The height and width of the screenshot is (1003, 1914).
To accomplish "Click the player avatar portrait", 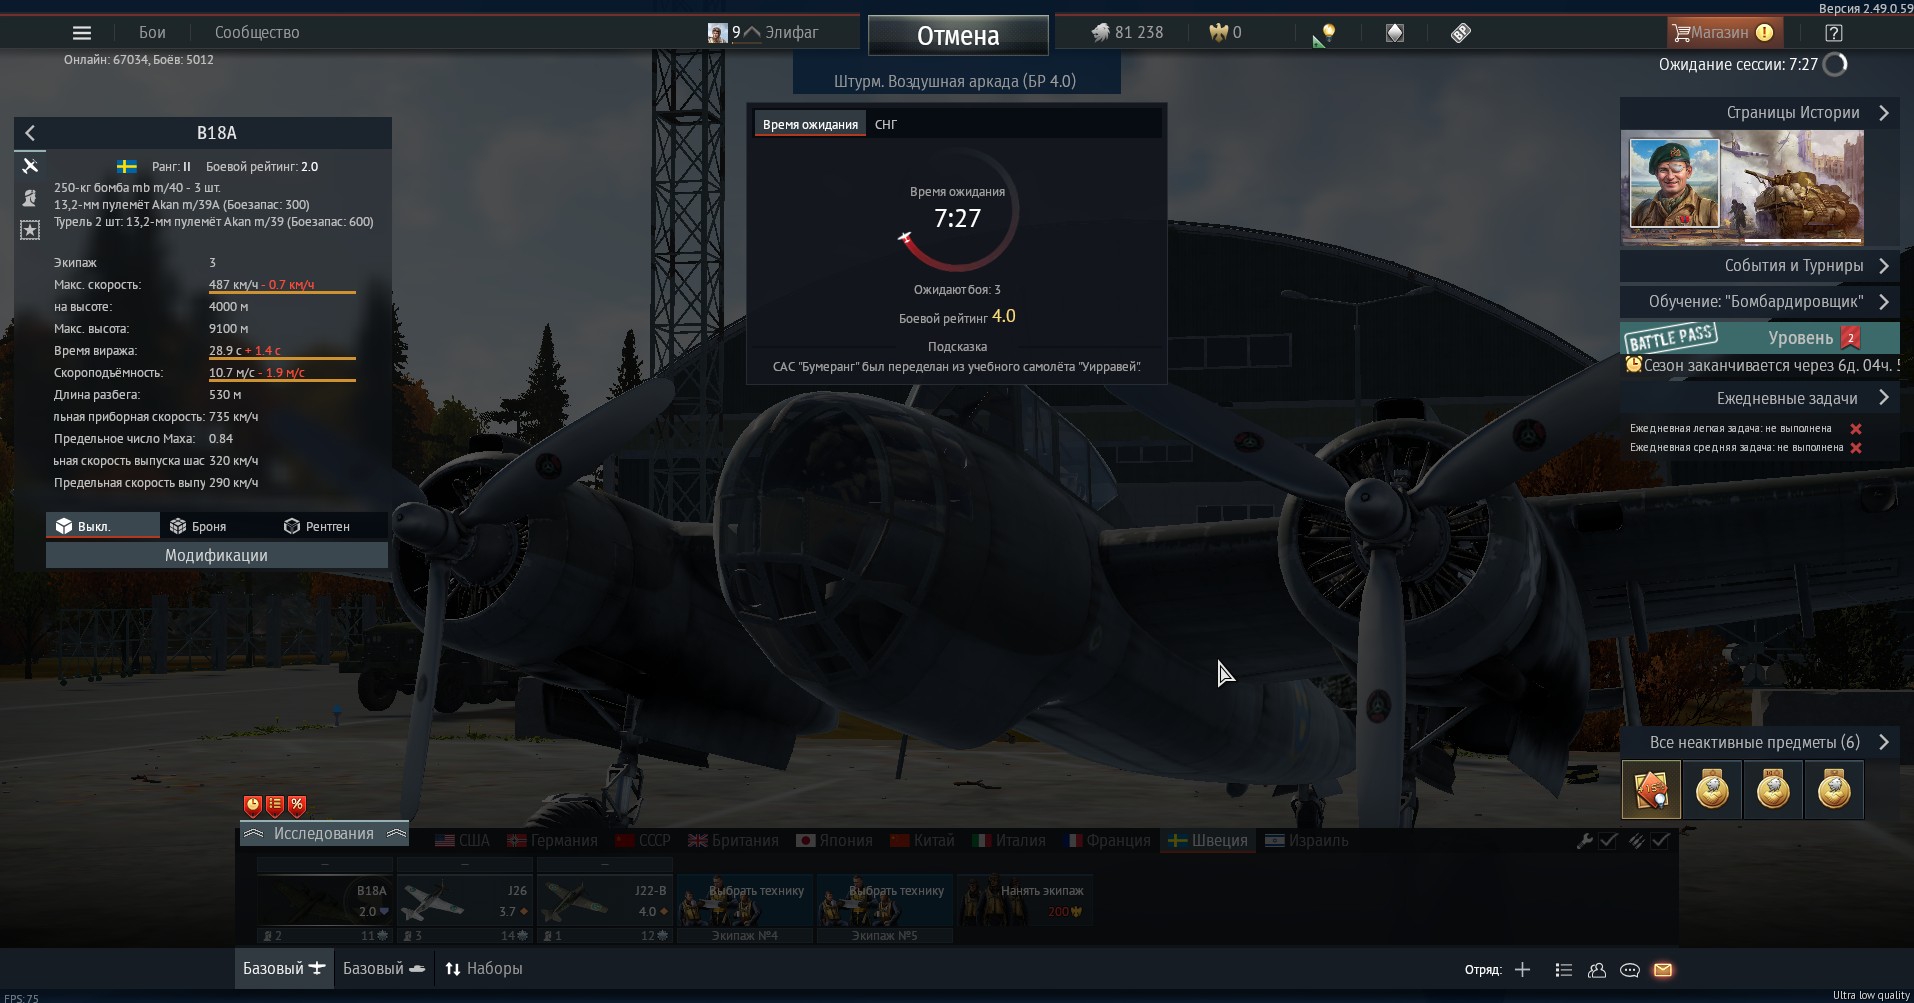I will pyautogui.click(x=717, y=33).
